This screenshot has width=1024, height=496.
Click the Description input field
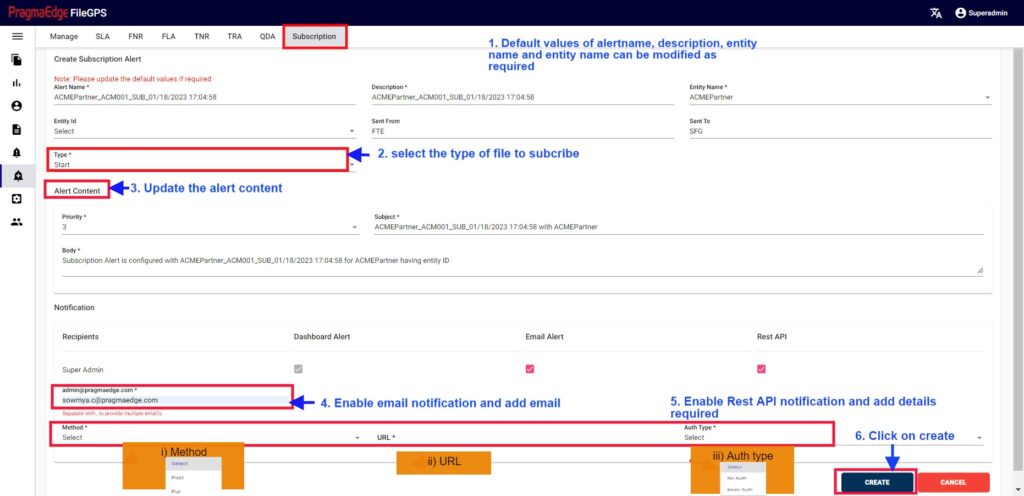(522, 97)
